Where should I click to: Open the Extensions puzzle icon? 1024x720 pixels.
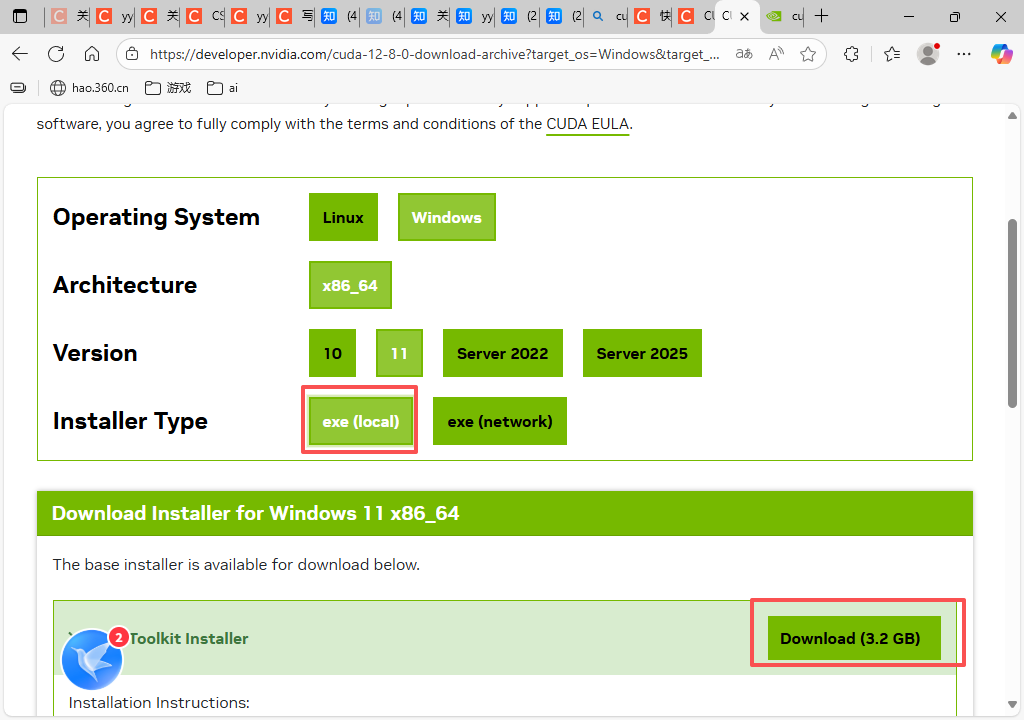pos(851,54)
